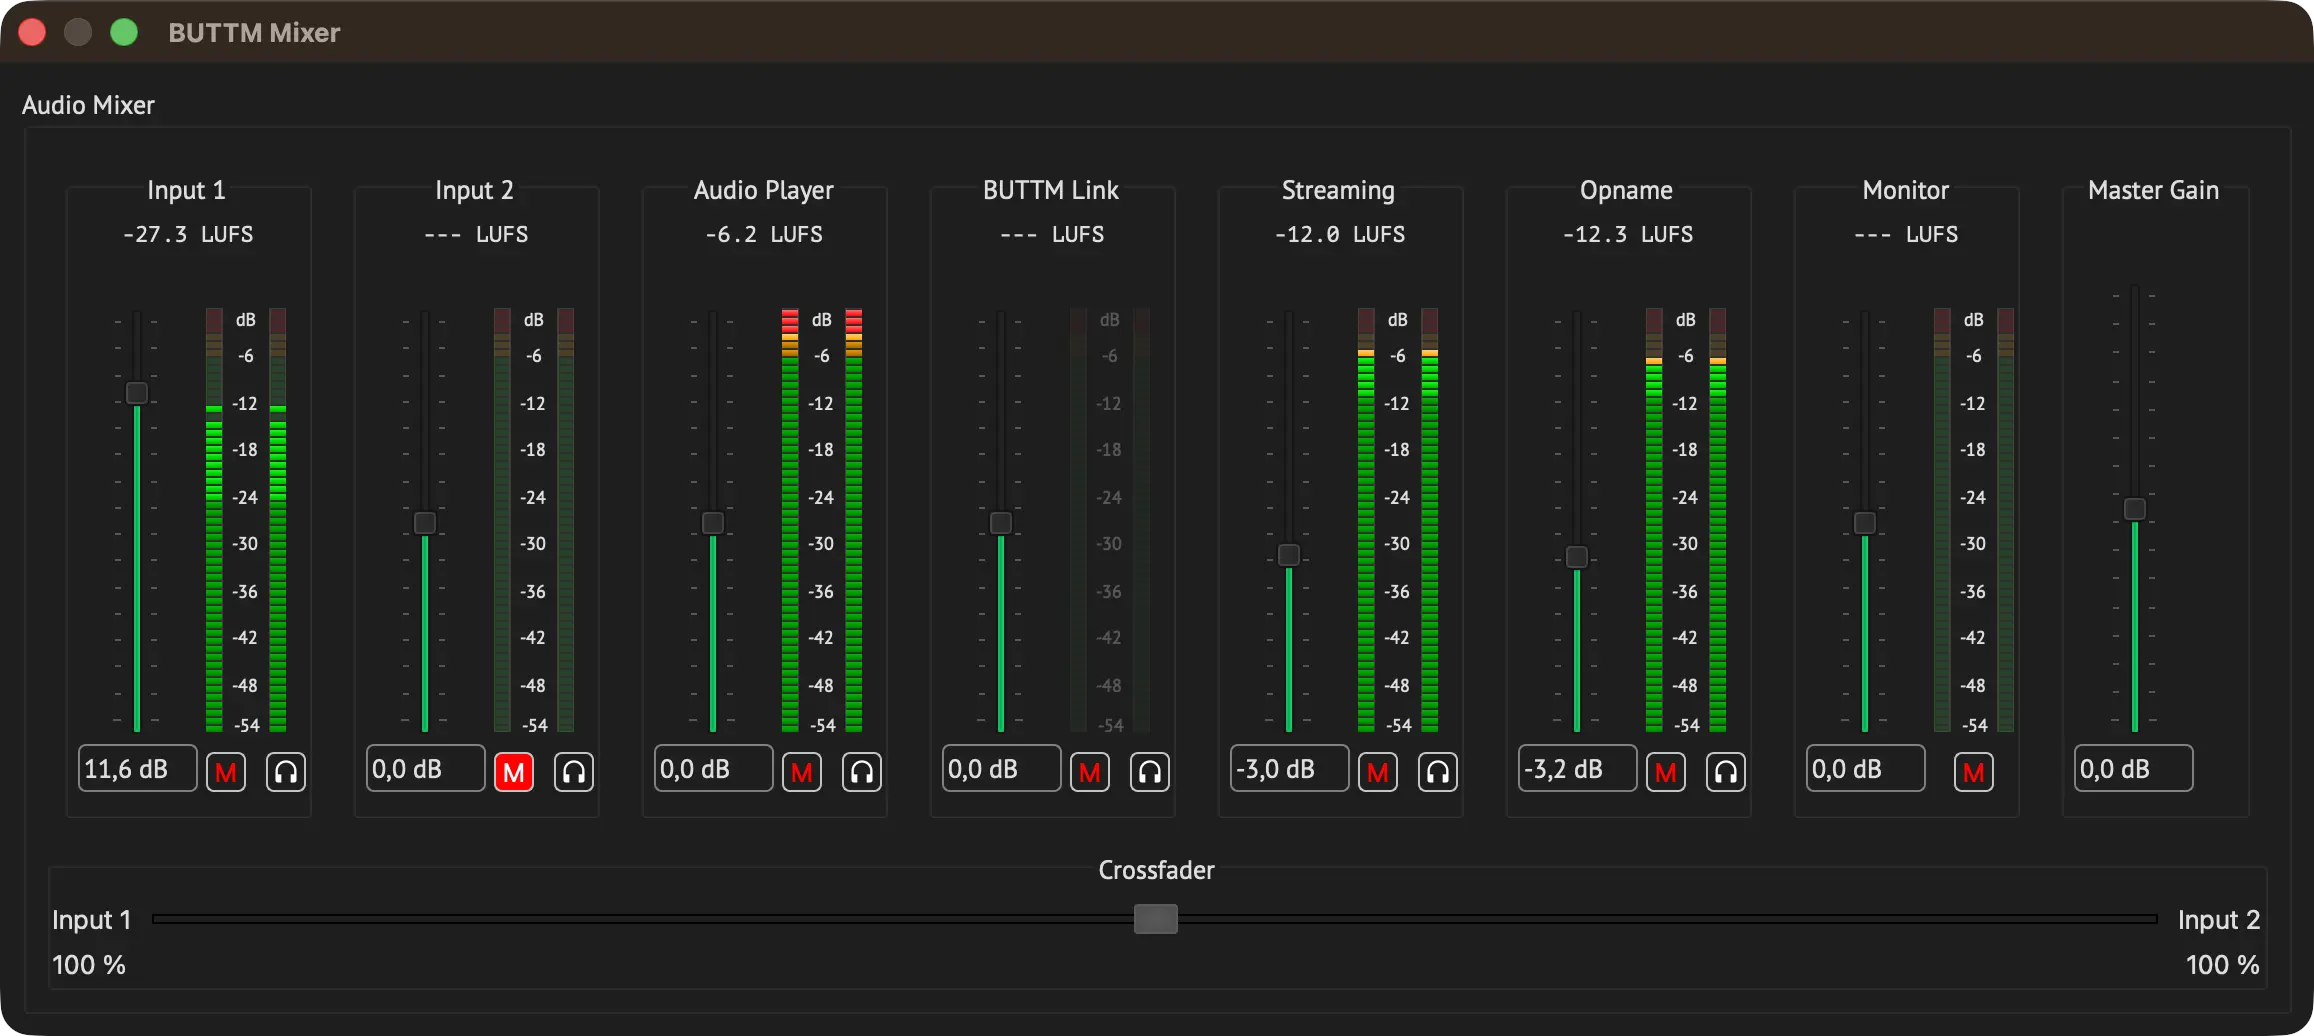
Task: Click the Audio Player level meter
Action: [x=822, y=520]
